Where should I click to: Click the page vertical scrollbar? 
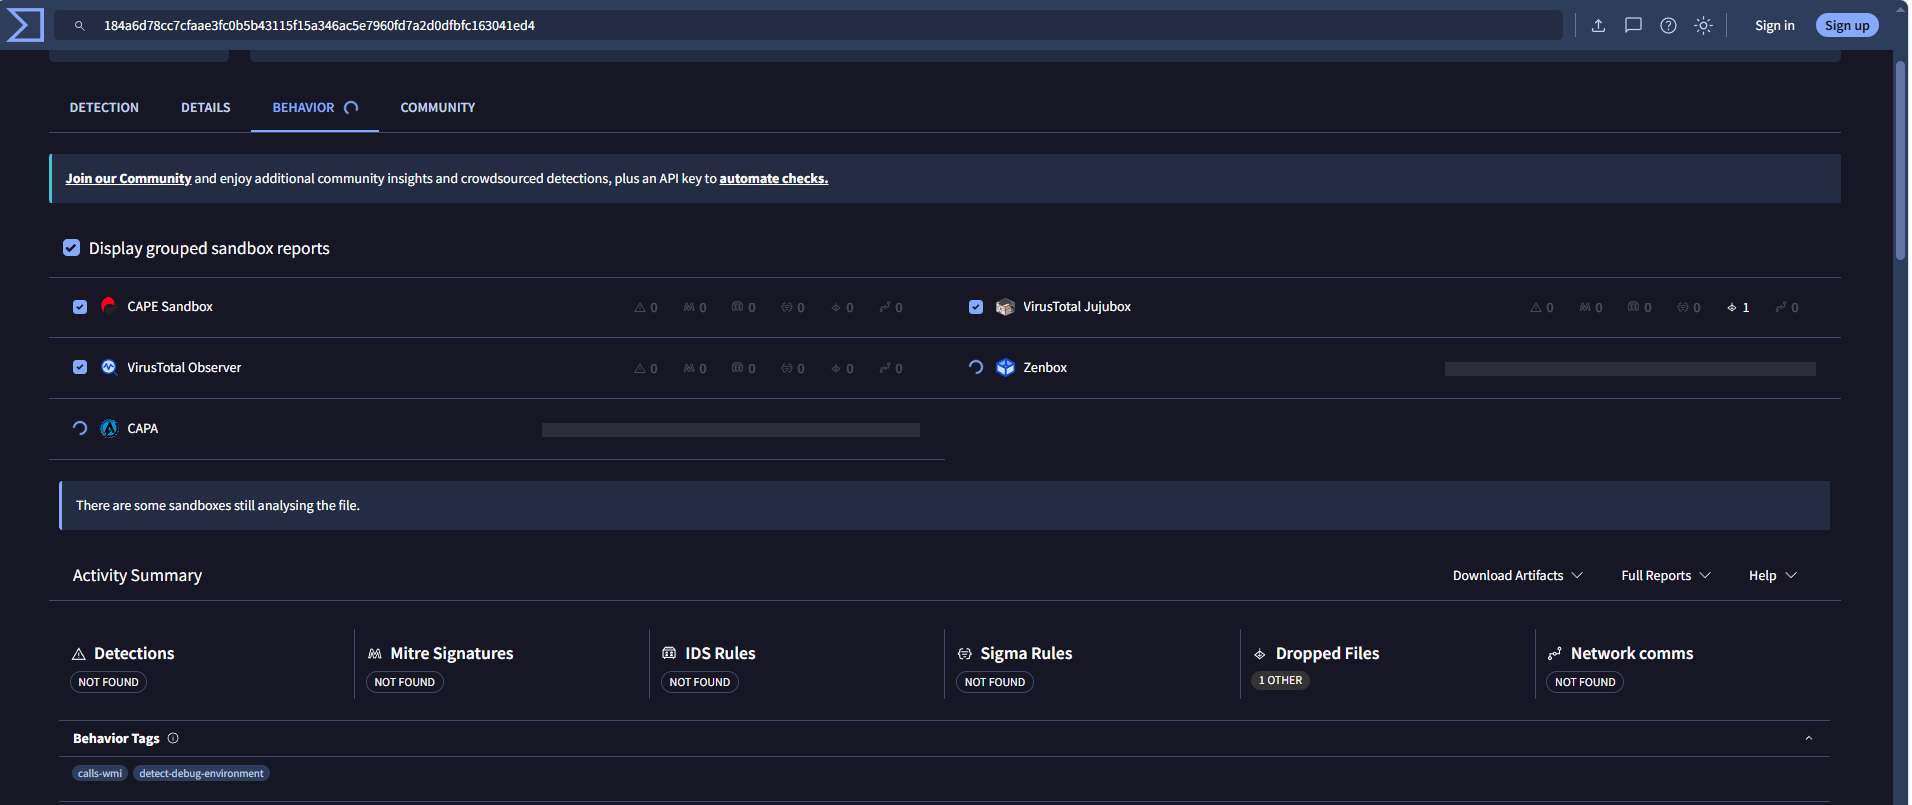pyautogui.click(x=1900, y=160)
